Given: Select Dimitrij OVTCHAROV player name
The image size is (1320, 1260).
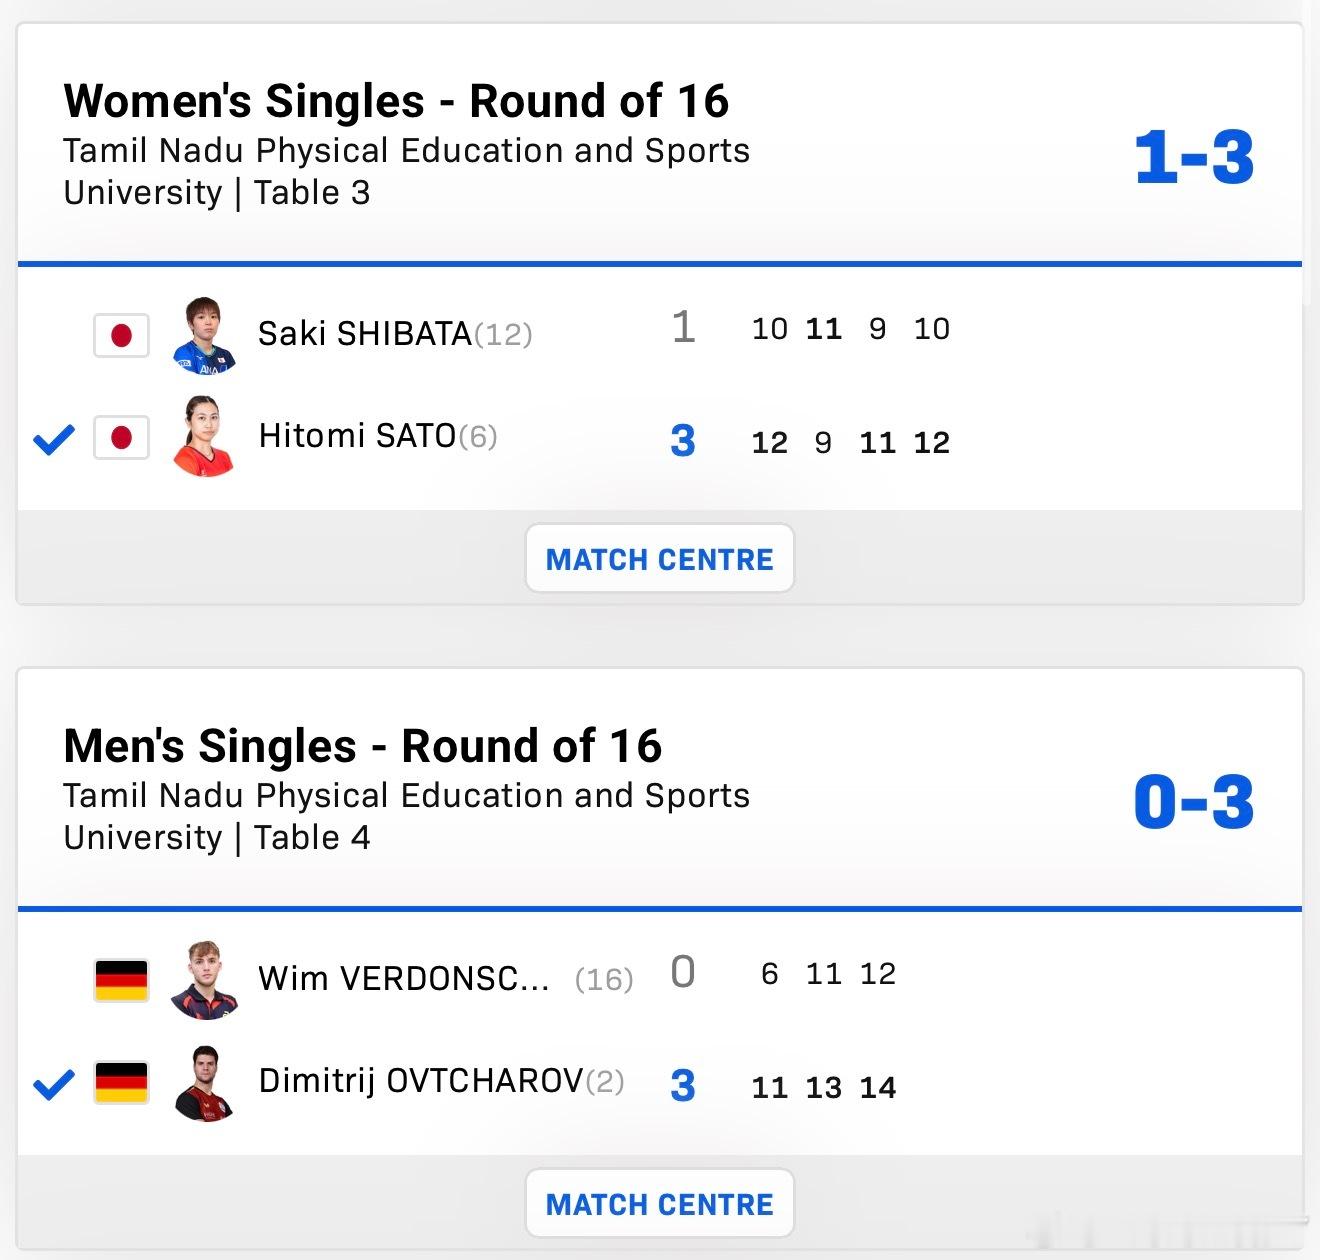Looking at the screenshot, I should (x=421, y=1081).
